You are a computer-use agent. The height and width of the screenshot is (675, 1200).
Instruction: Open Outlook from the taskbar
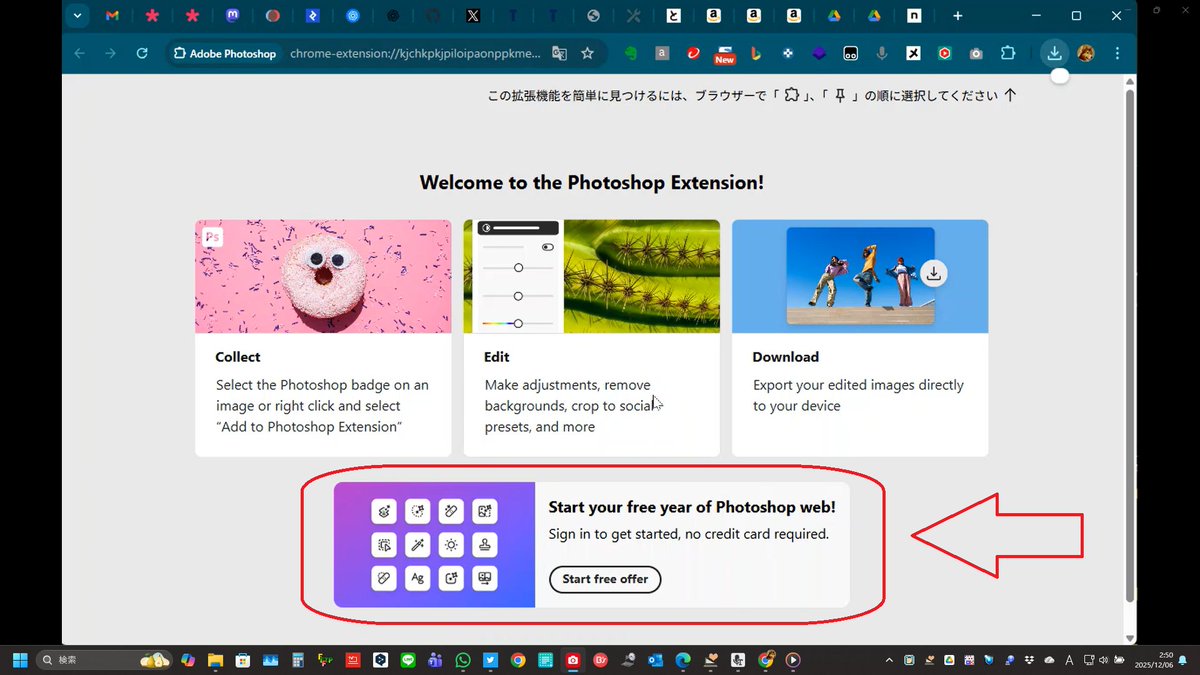[x=656, y=660]
